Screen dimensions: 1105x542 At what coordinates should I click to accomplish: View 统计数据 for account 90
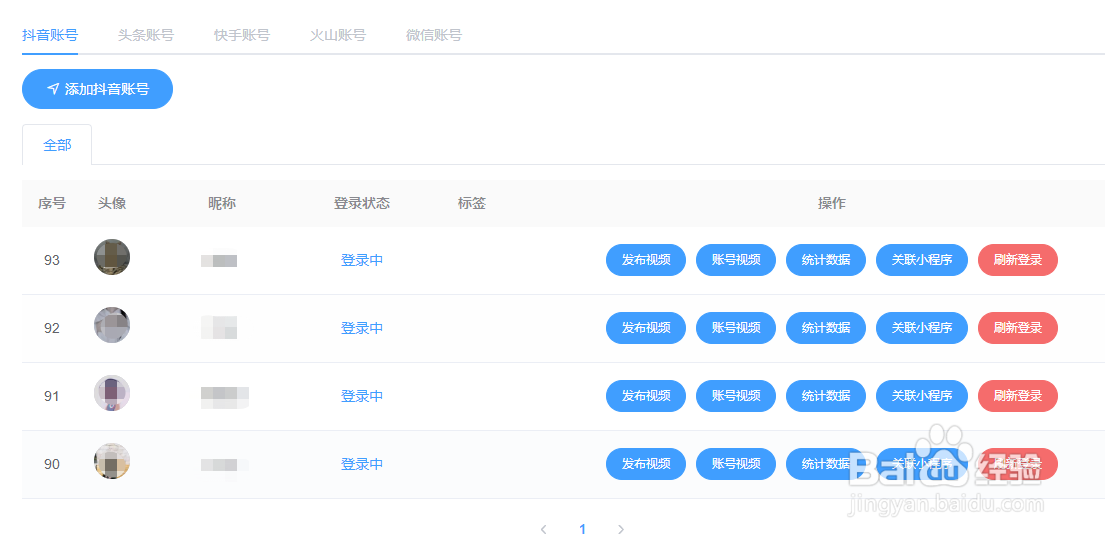coord(826,464)
